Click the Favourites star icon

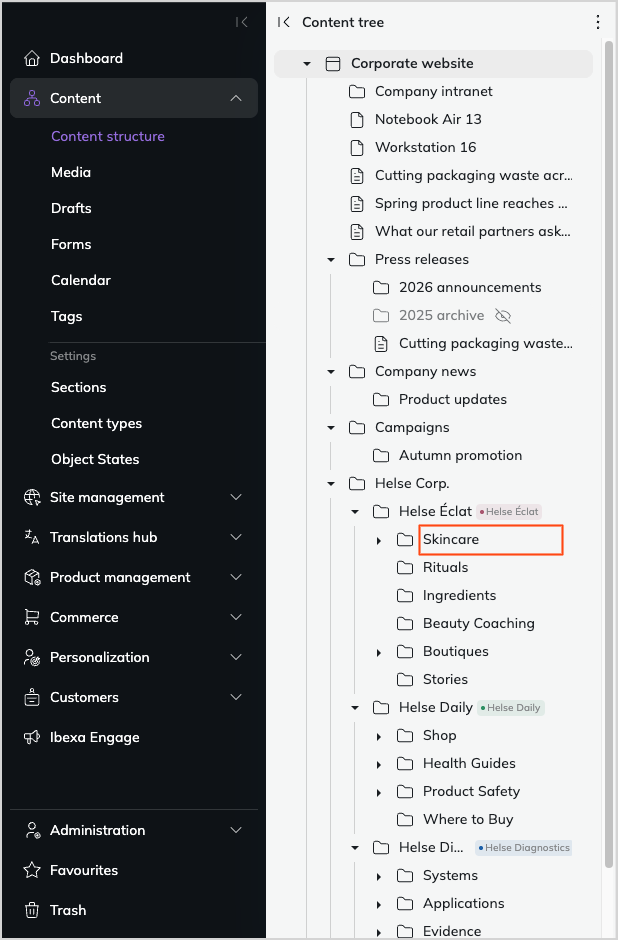(x=32, y=870)
